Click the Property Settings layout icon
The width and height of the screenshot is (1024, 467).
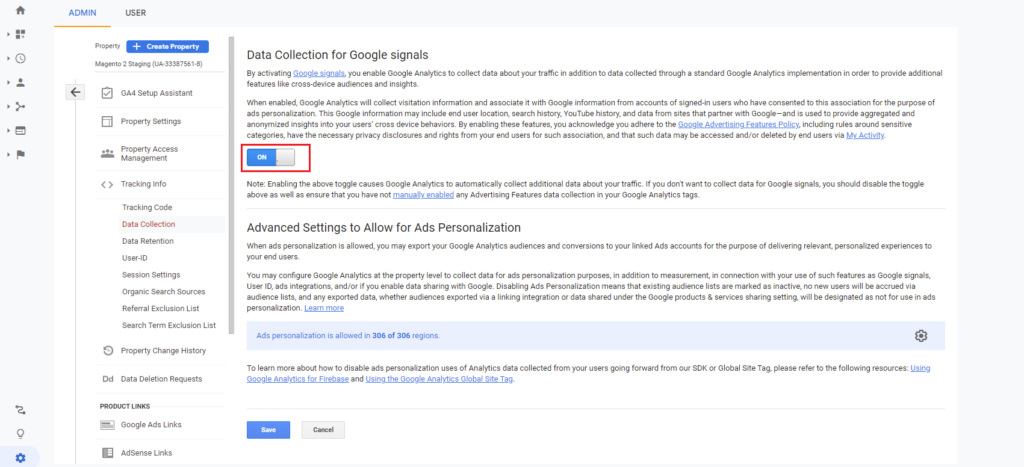107,121
